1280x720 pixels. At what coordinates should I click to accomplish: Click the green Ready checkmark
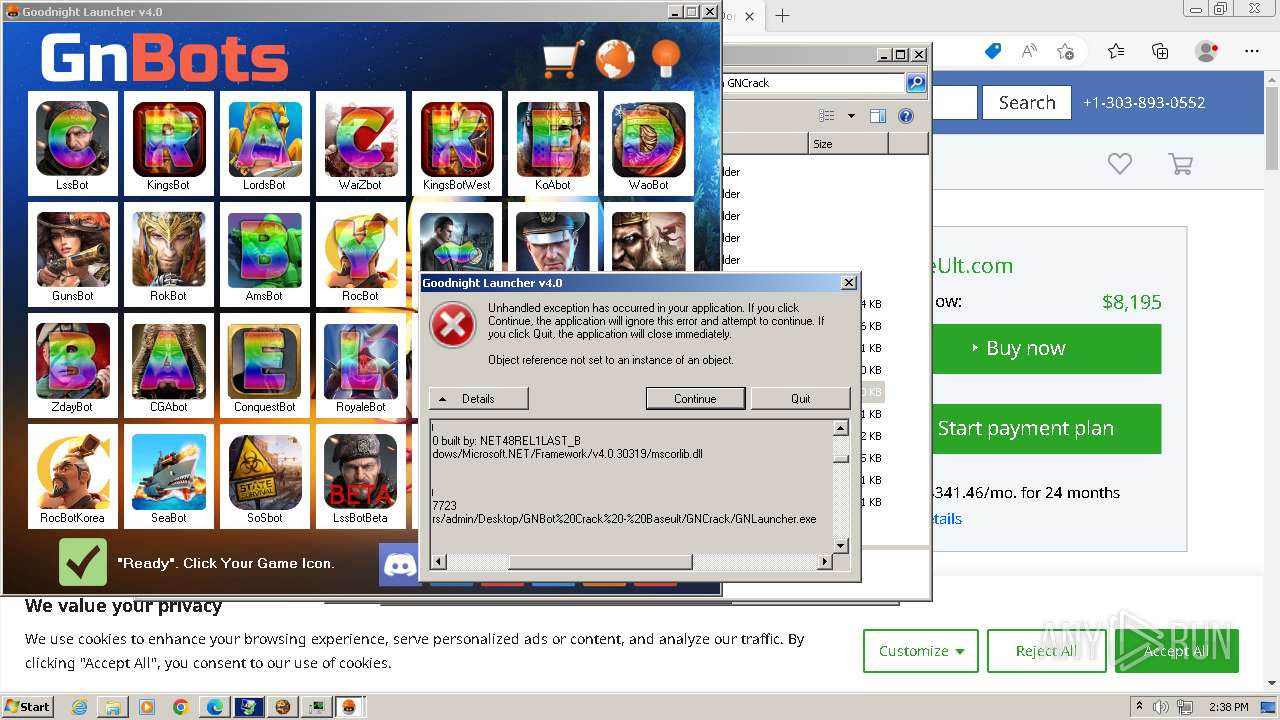click(x=83, y=562)
